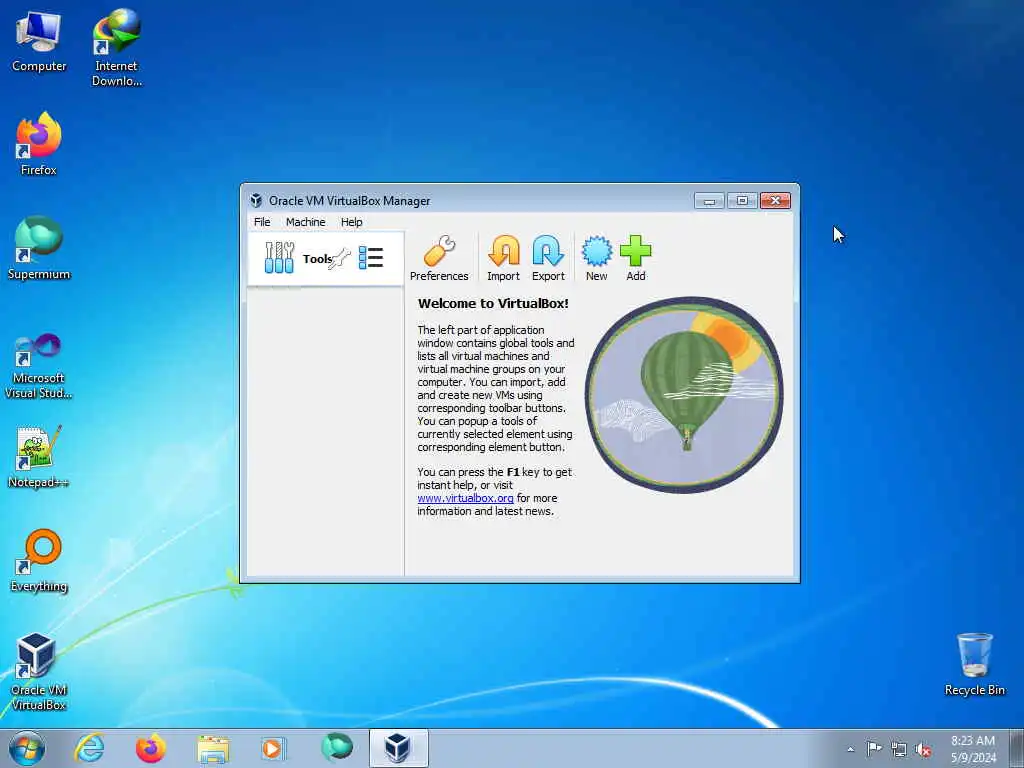
Task: Launch Supermium from the taskbar
Action: (x=336, y=748)
